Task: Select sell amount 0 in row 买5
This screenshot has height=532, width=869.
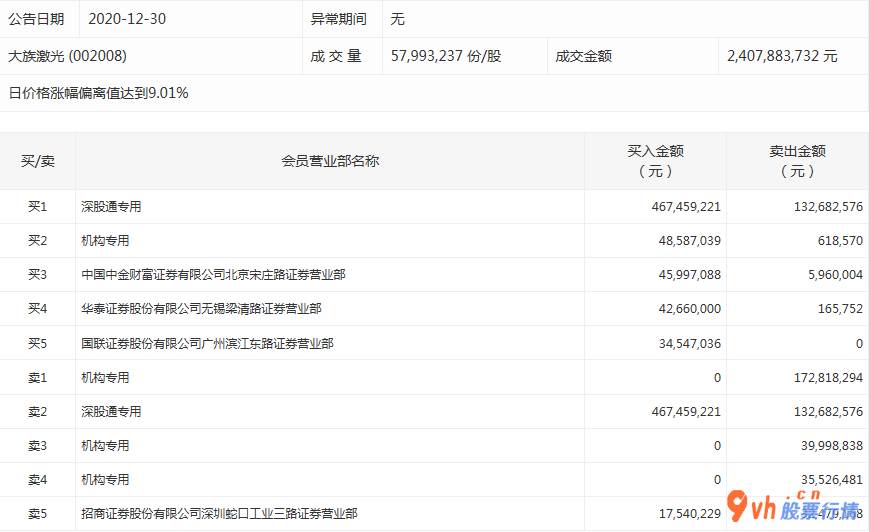Action: click(x=859, y=344)
